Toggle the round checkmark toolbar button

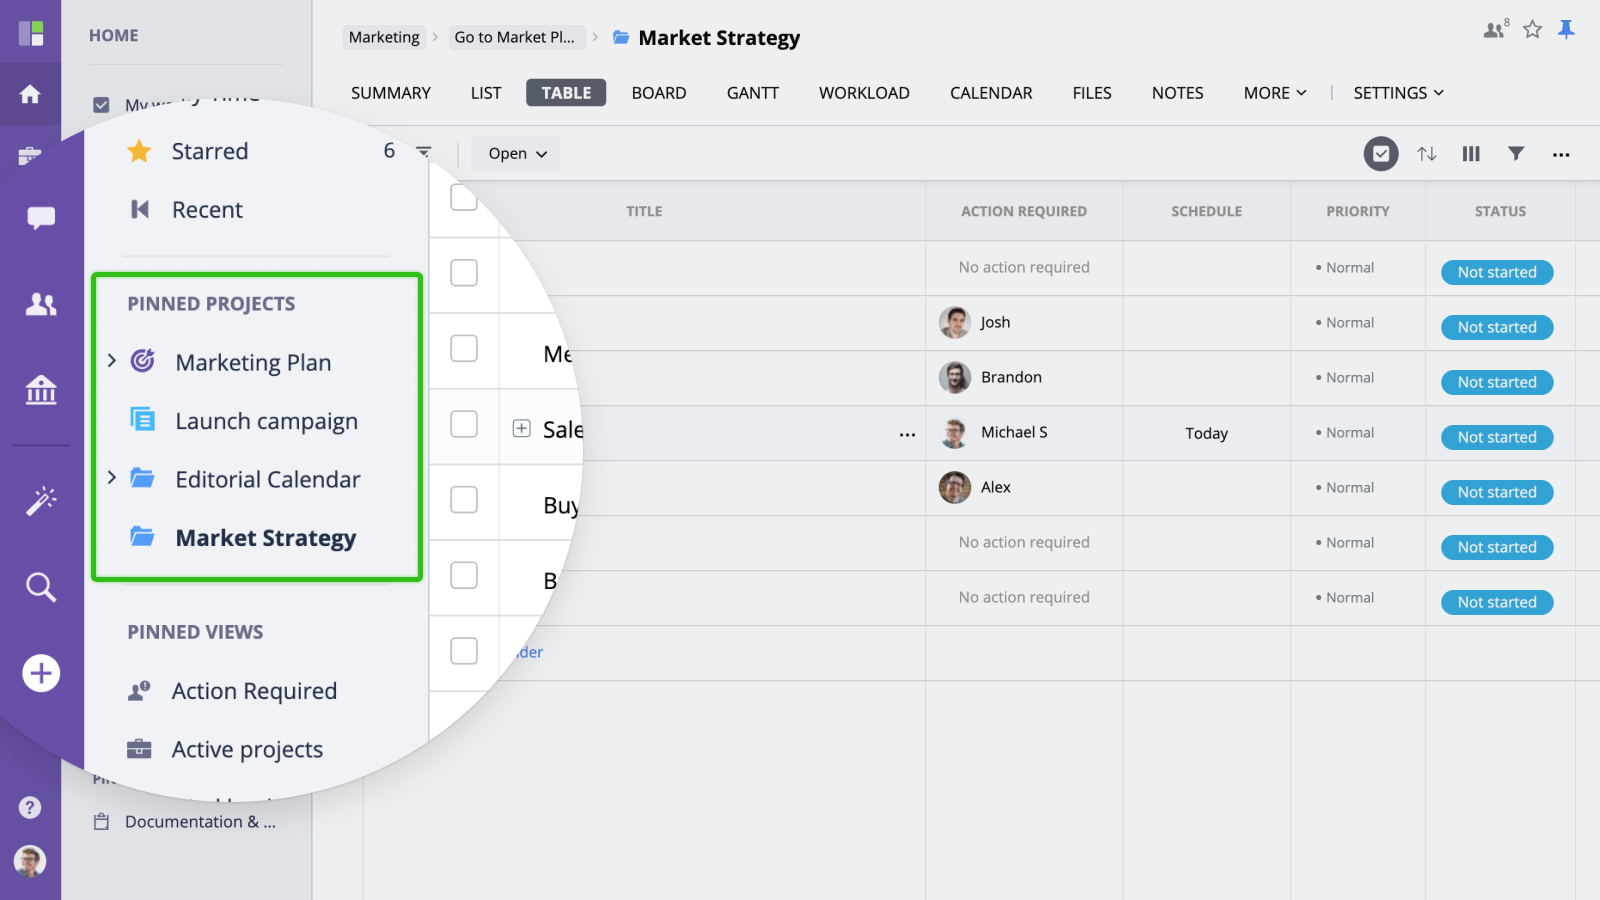pyautogui.click(x=1381, y=154)
